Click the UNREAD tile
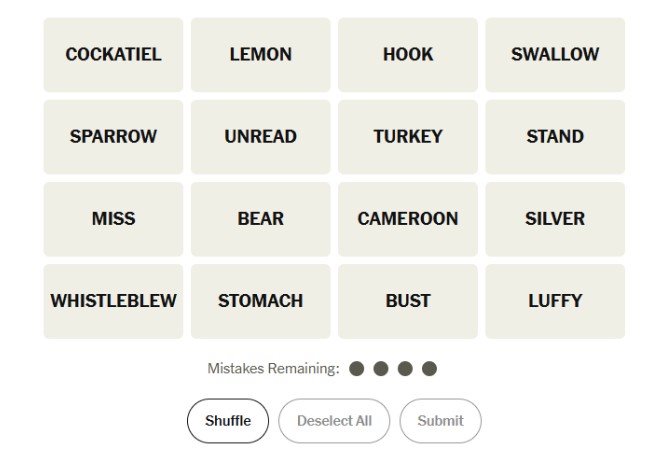 (x=260, y=137)
